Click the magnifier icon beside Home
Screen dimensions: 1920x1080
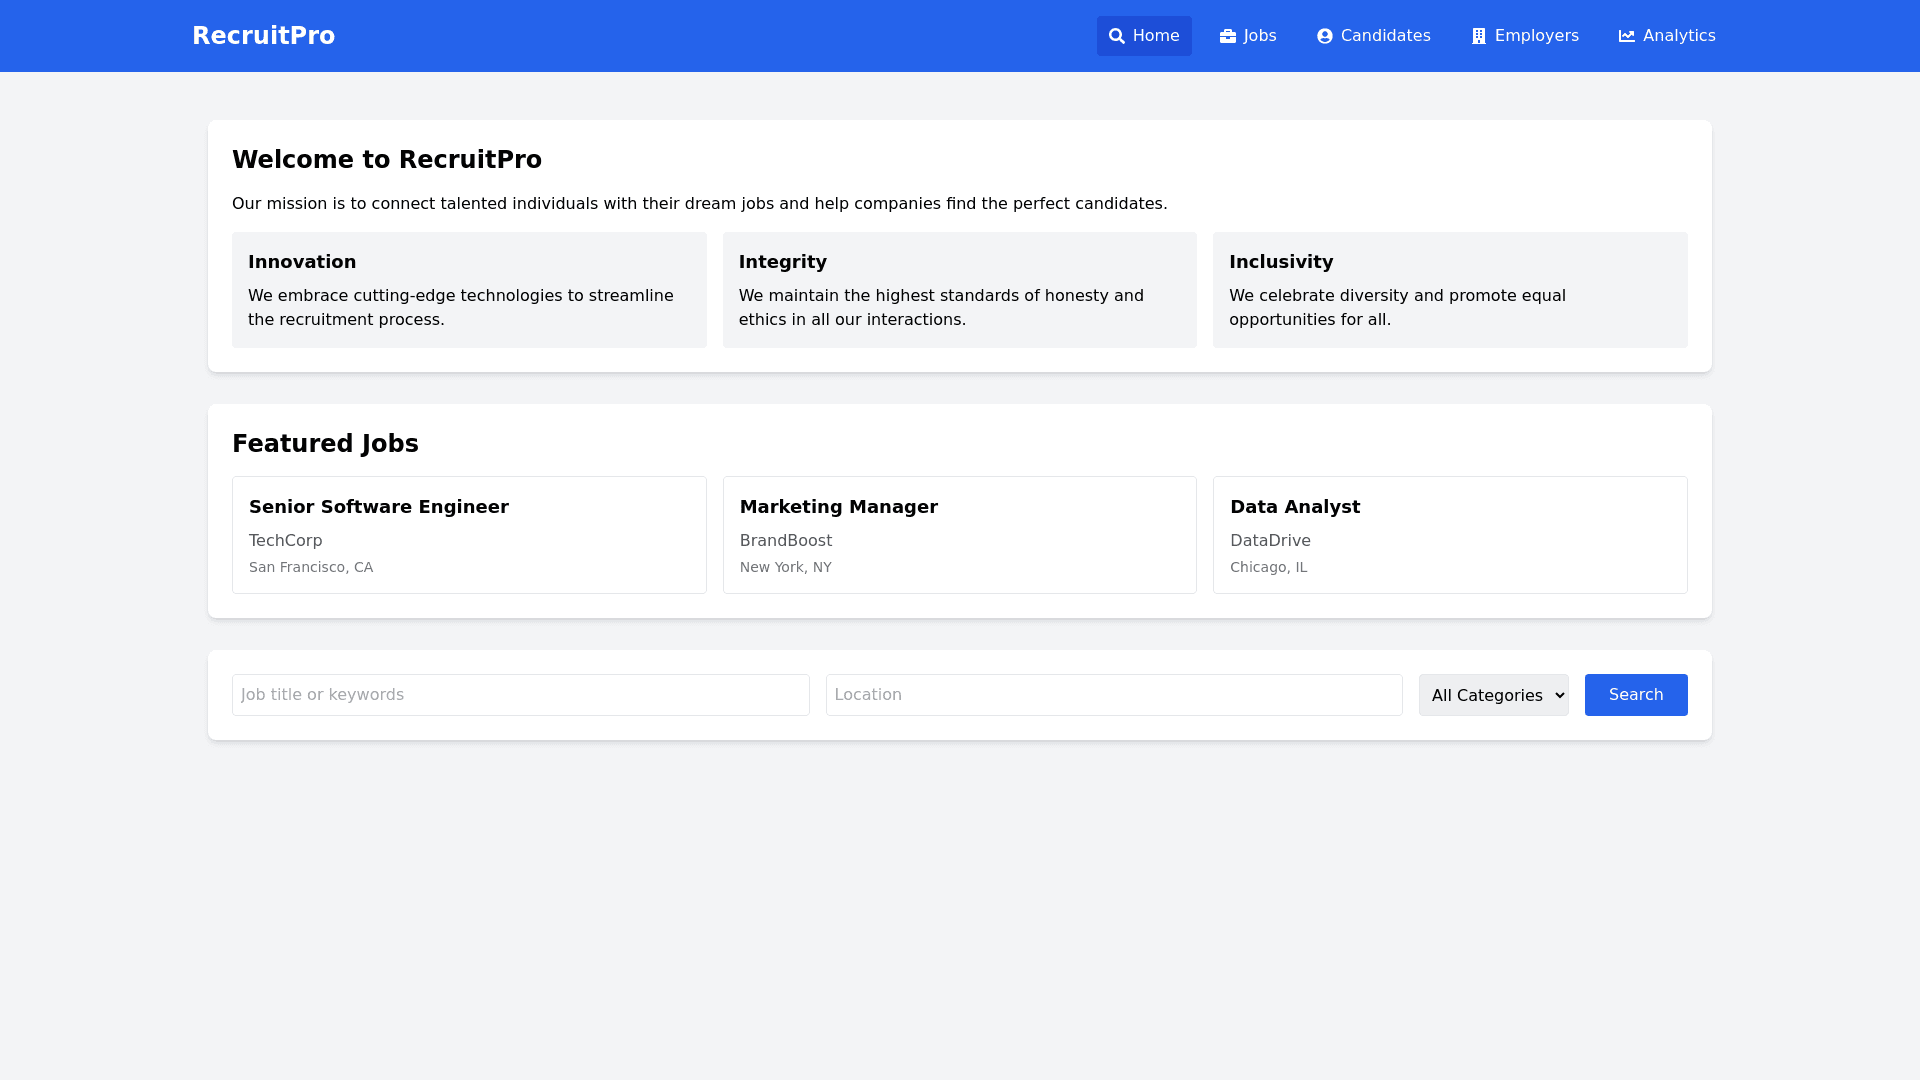coord(1117,36)
